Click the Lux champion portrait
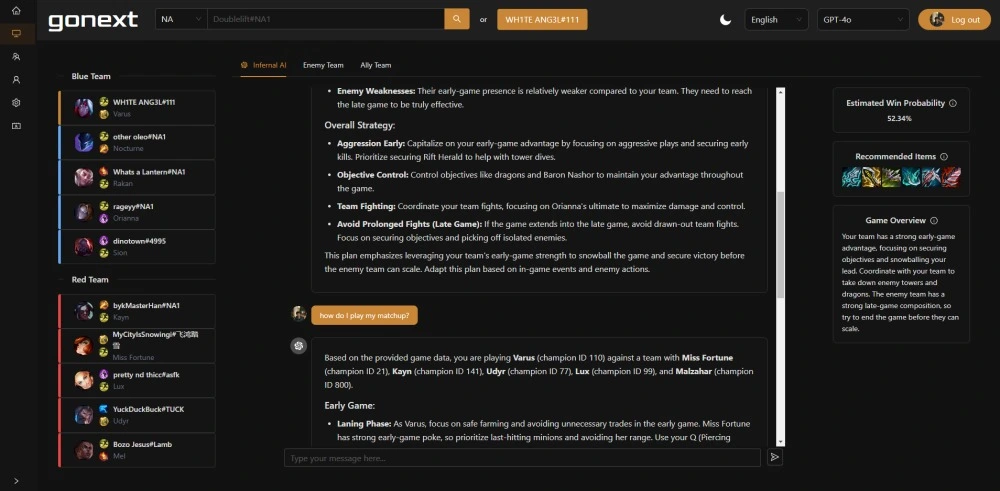Viewport: 1000px width, 491px height. coord(84,381)
